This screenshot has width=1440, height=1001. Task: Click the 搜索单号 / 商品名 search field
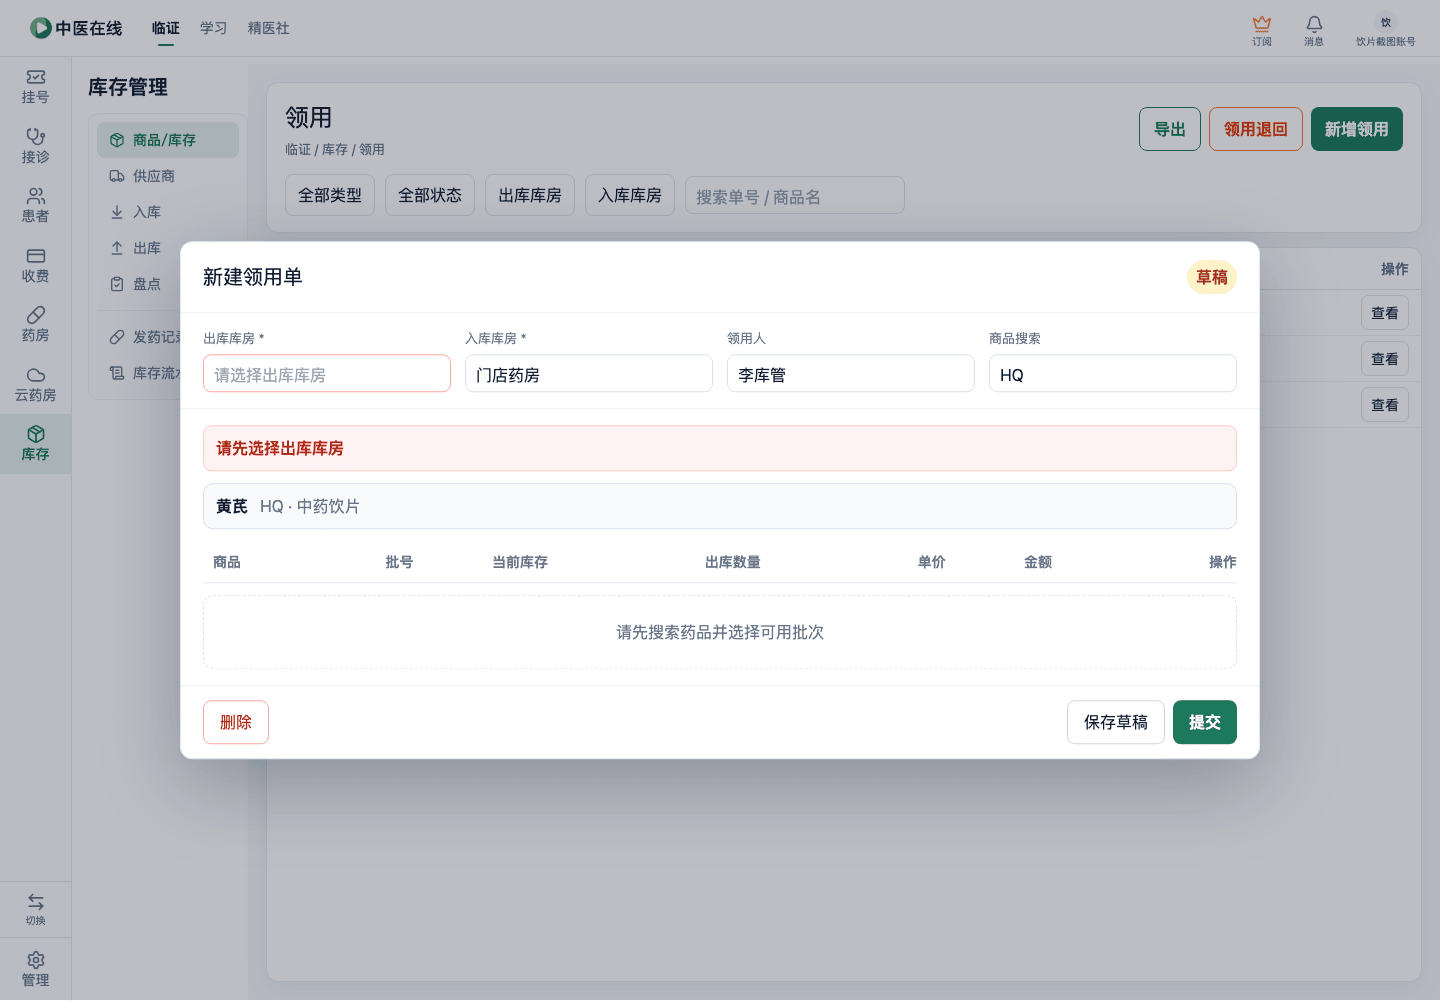(x=795, y=196)
